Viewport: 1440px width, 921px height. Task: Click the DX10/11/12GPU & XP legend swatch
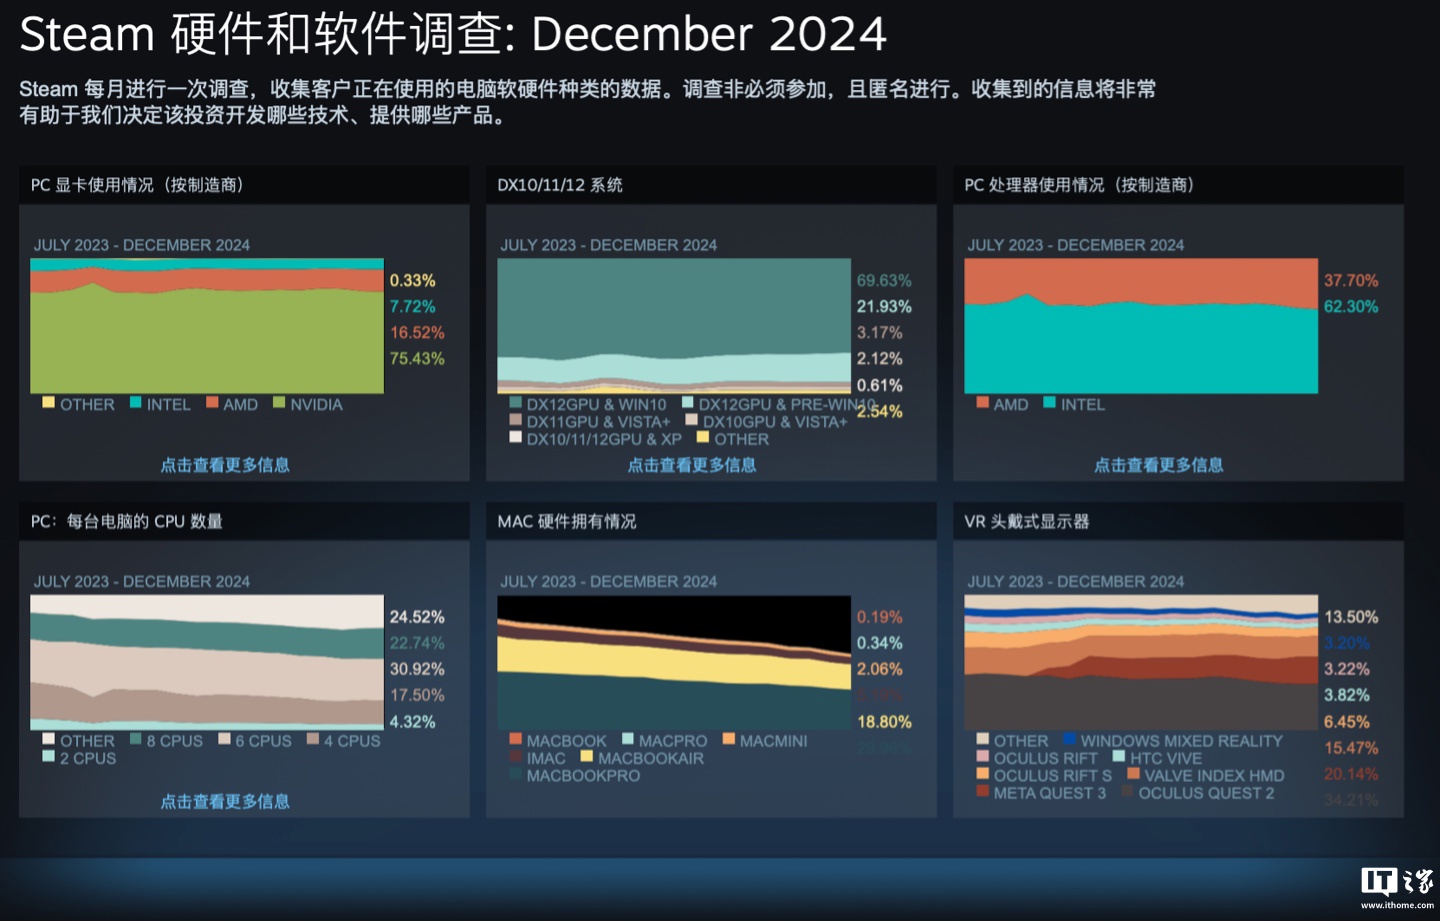(x=515, y=437)
